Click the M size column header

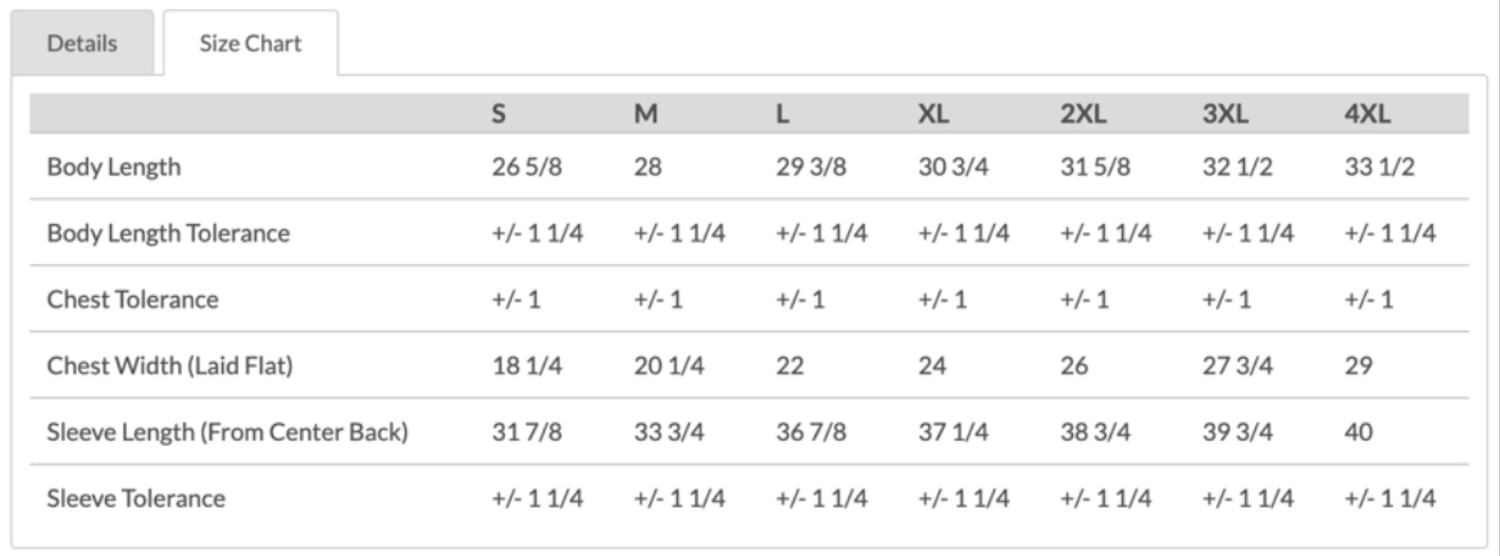pyautogui.click(x=646, y=114)
